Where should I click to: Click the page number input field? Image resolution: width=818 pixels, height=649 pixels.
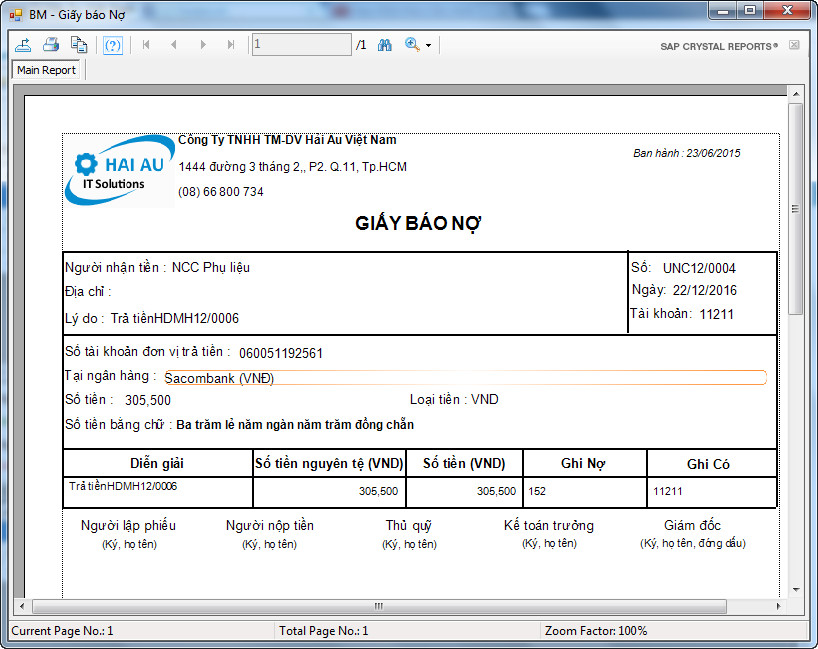[x=302, y=44]
